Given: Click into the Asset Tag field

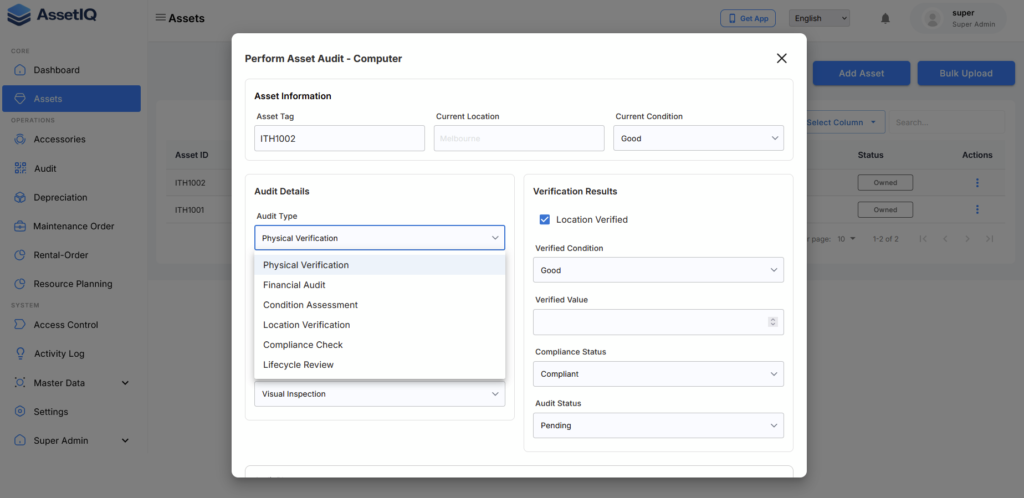Looking at the screenshot, I should pos(340,138).
